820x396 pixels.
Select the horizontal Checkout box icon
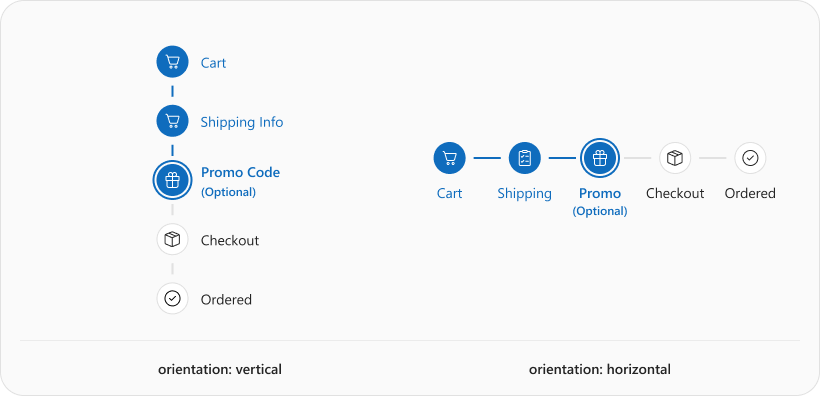coord(675,158)
